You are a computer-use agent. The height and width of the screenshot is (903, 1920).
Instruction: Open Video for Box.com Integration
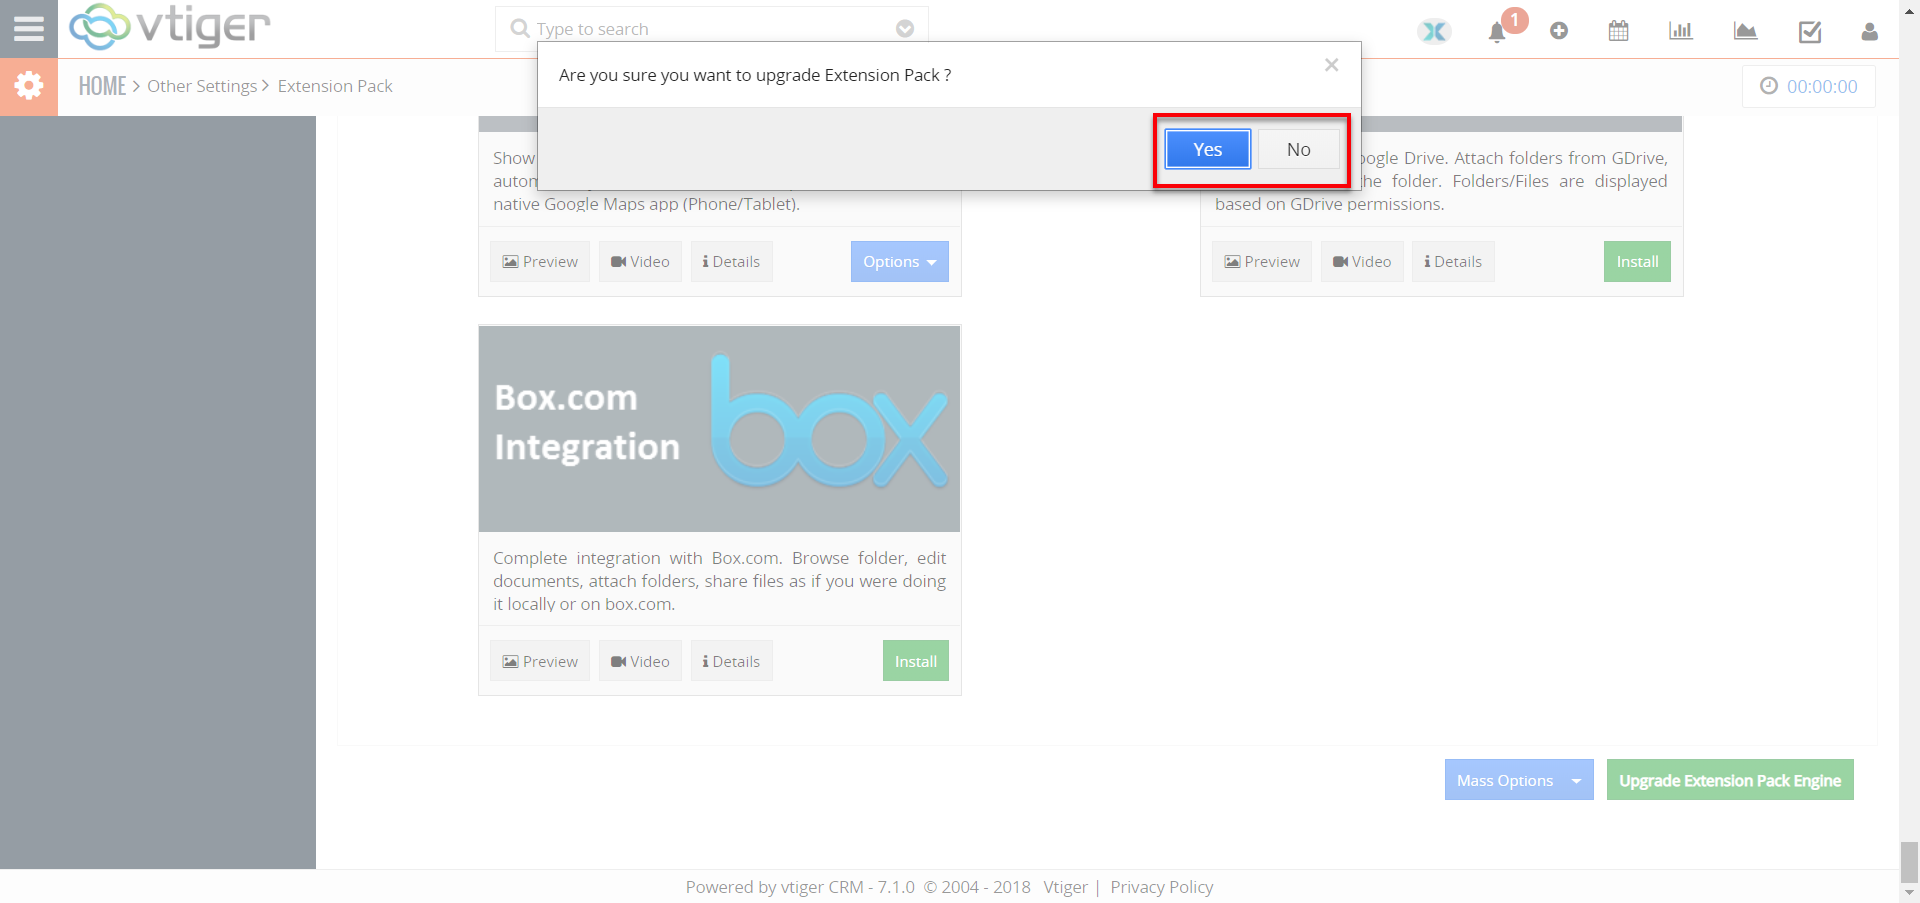tap(640, 661)
